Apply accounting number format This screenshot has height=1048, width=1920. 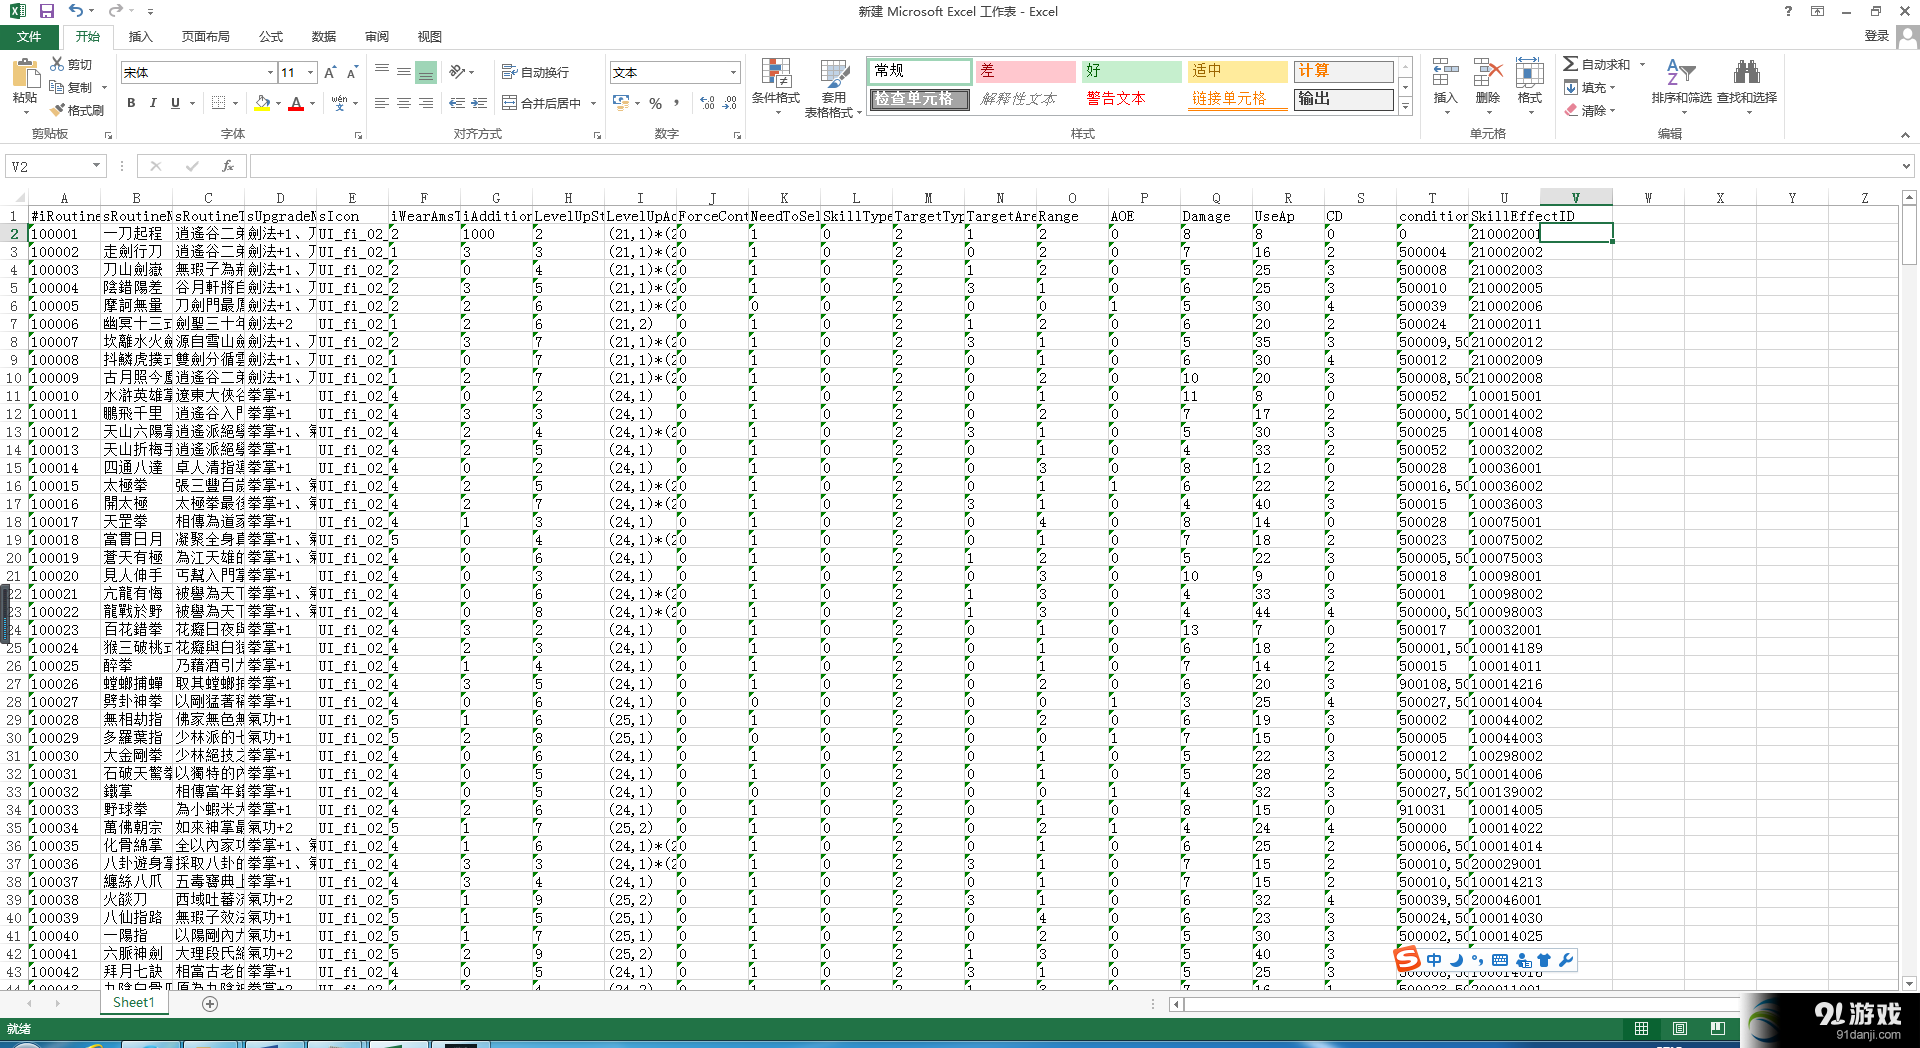pos(621,103)
